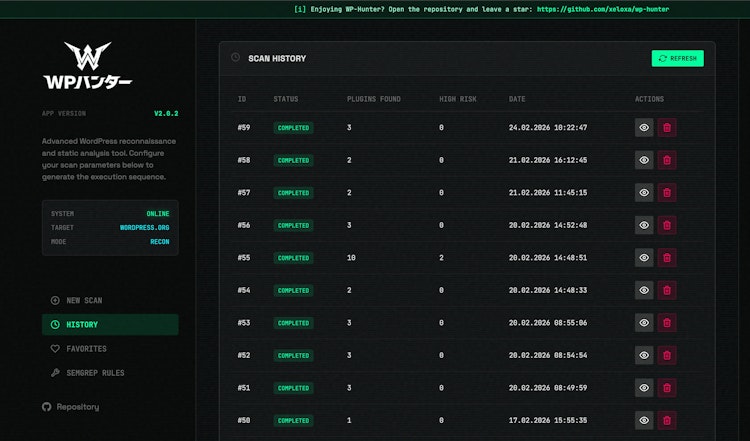Viewport: 750px width, 441px height.
Task: Trash scan #53
Action: click(x=667, y=323)
